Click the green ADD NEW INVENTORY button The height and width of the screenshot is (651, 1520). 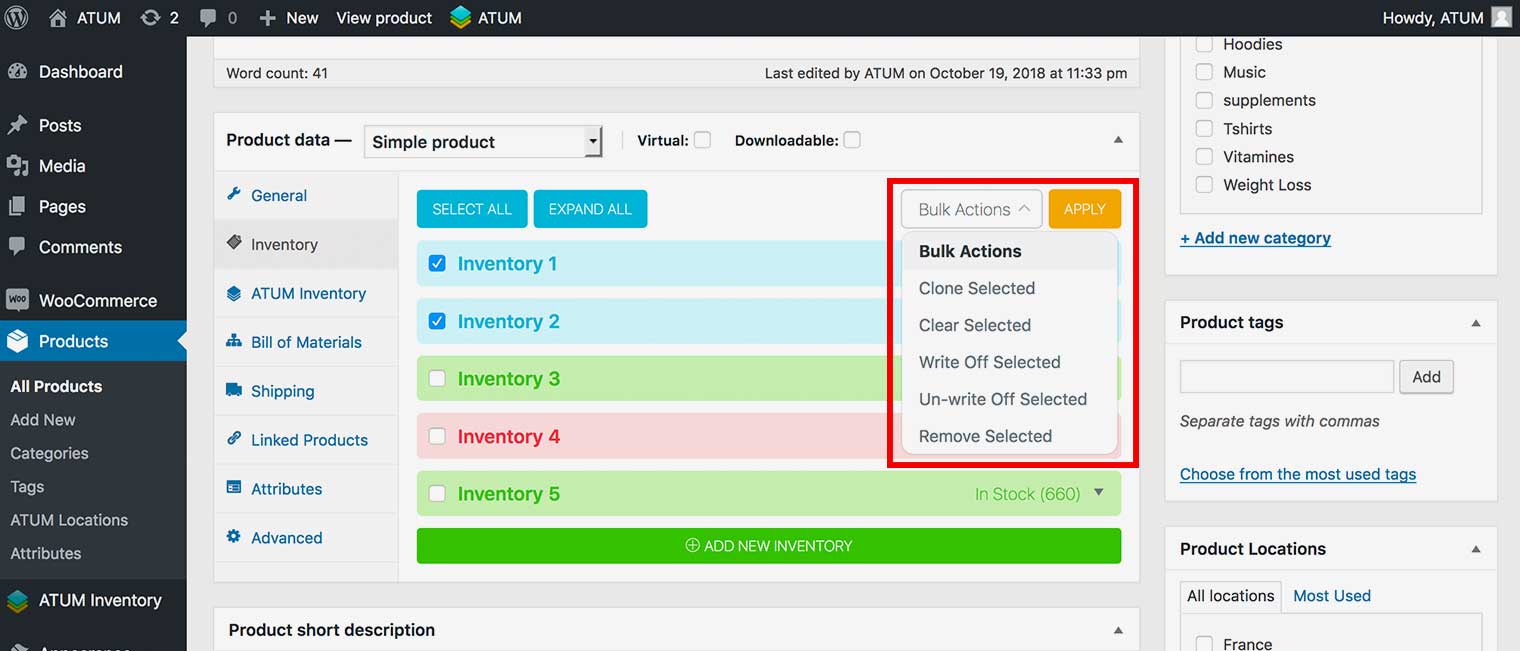tap(768, 546)
